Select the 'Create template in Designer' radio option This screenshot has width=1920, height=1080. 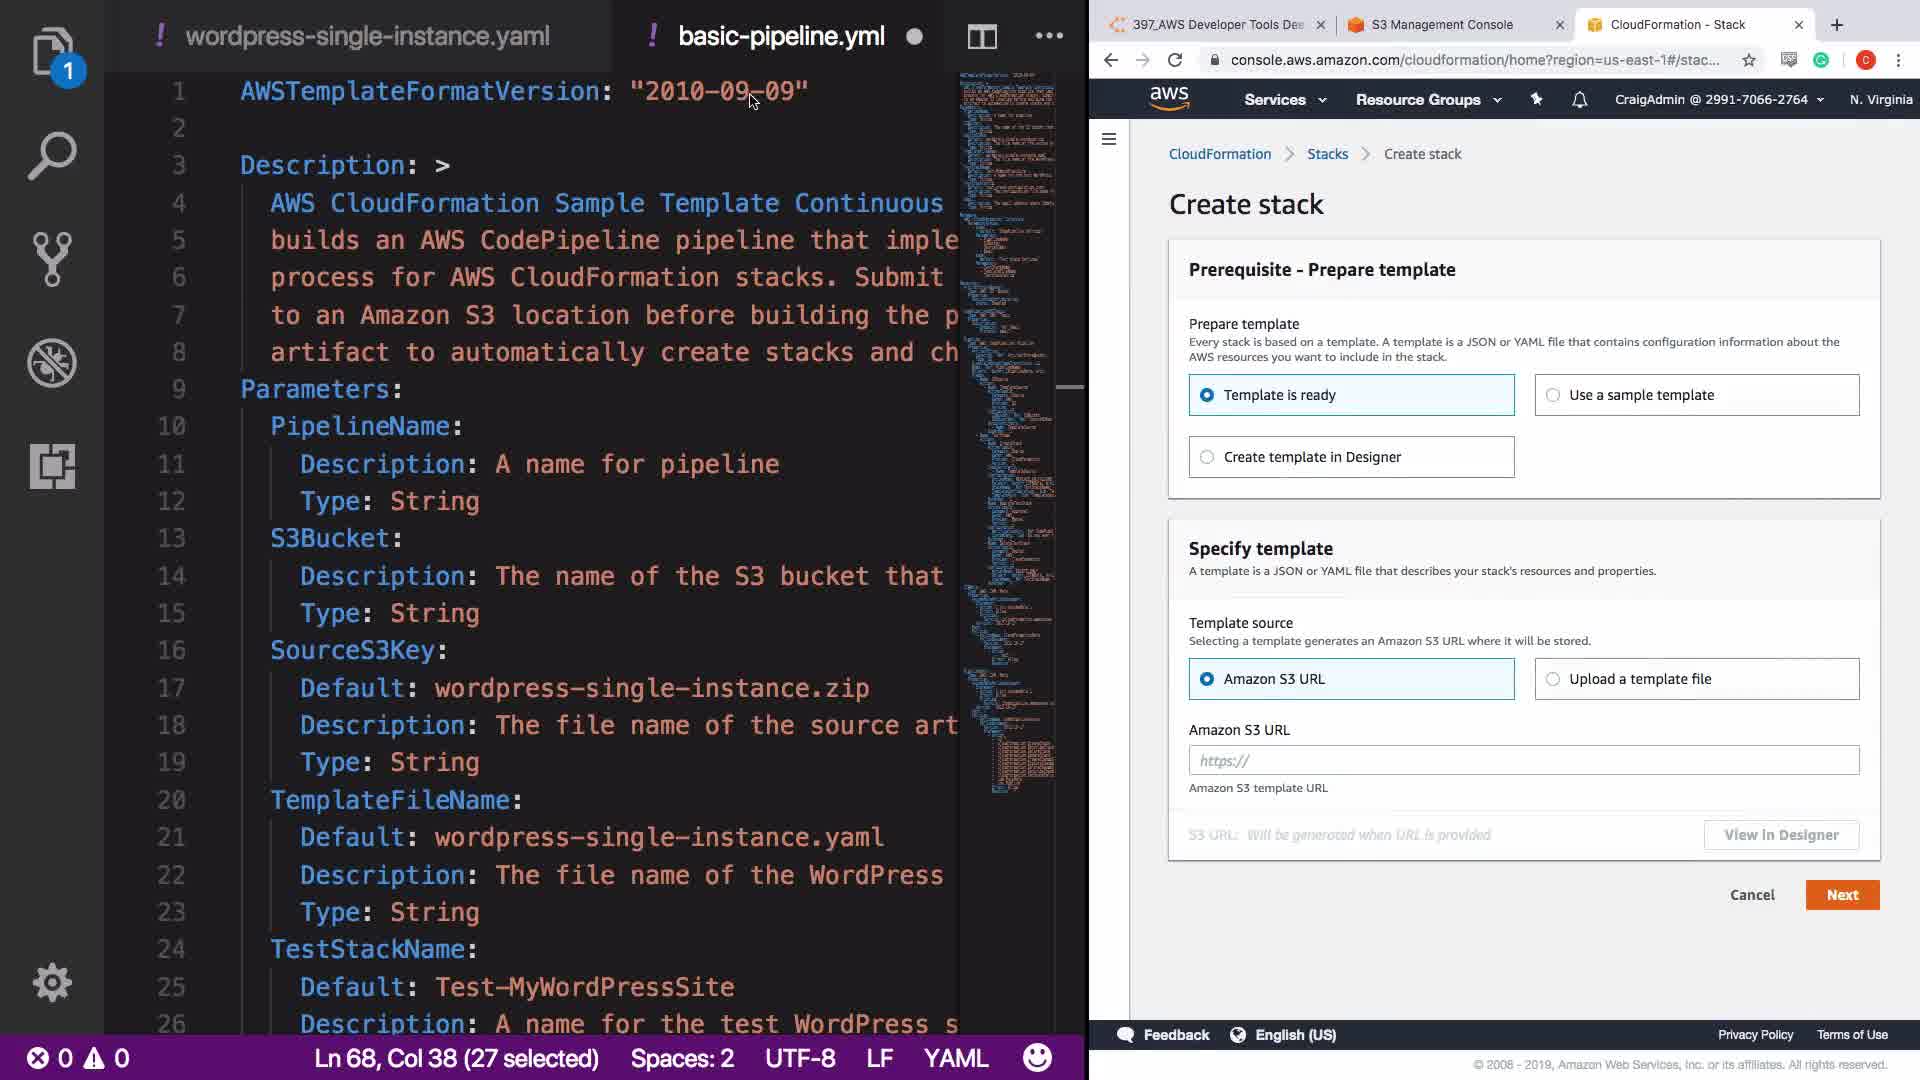[x=1207, y=457]
